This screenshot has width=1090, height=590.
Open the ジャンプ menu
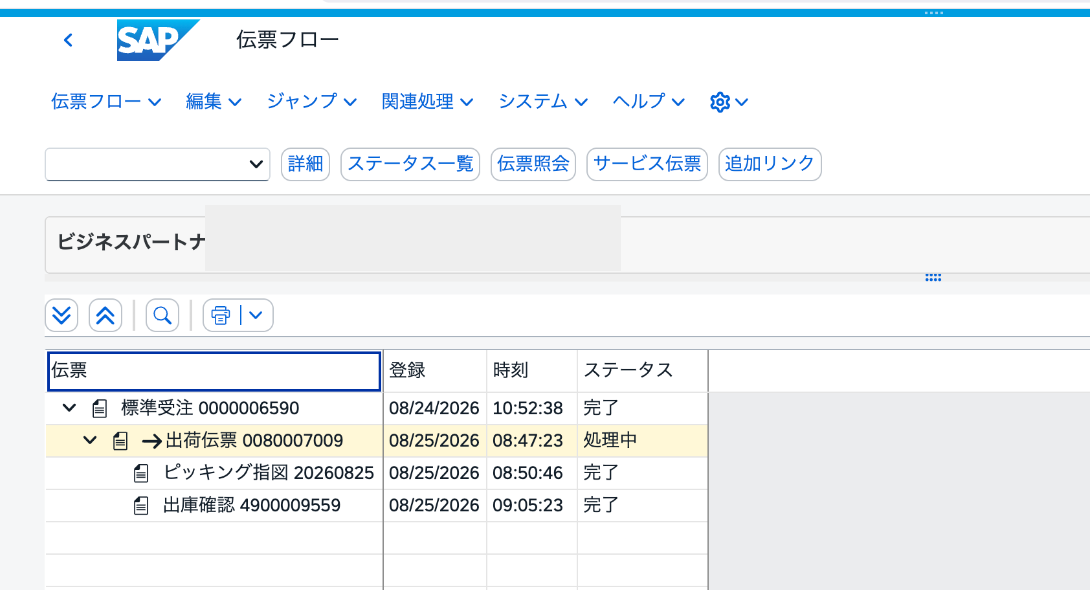tap(312, 101)
